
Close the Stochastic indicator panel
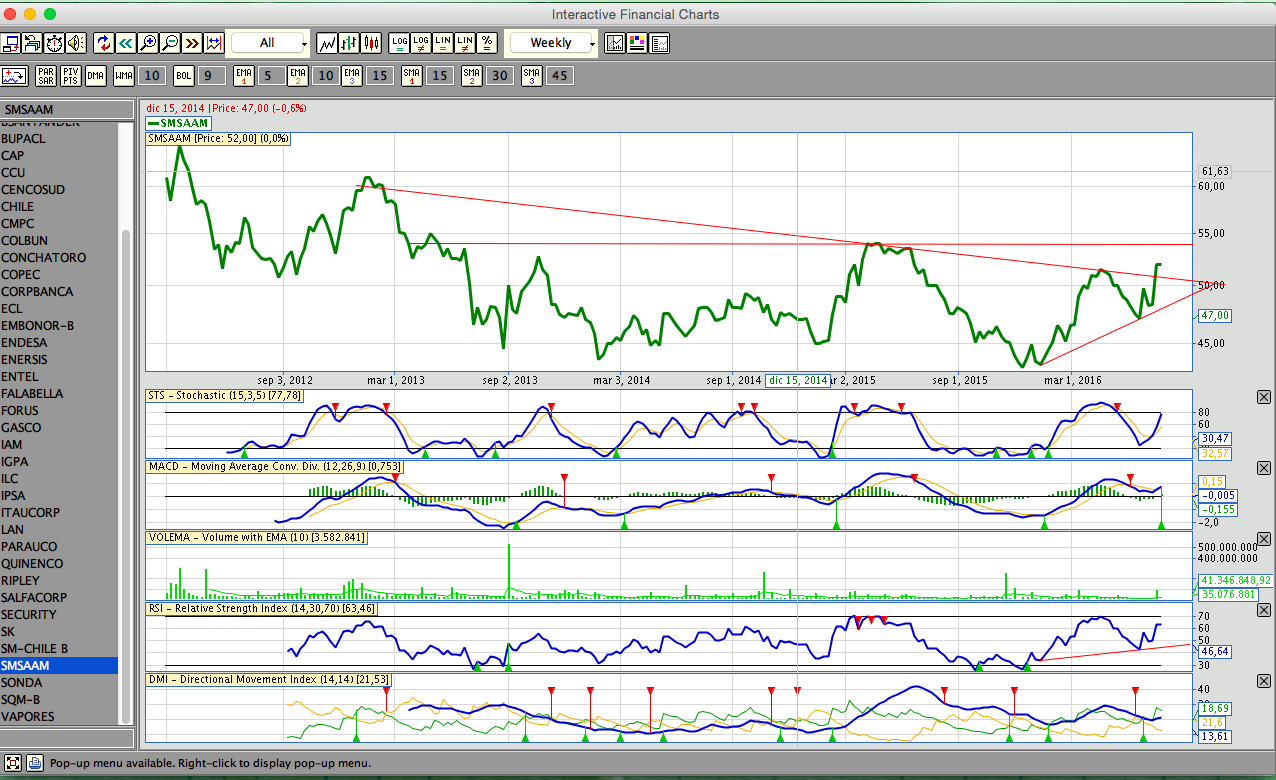(x=1263, y=397)
